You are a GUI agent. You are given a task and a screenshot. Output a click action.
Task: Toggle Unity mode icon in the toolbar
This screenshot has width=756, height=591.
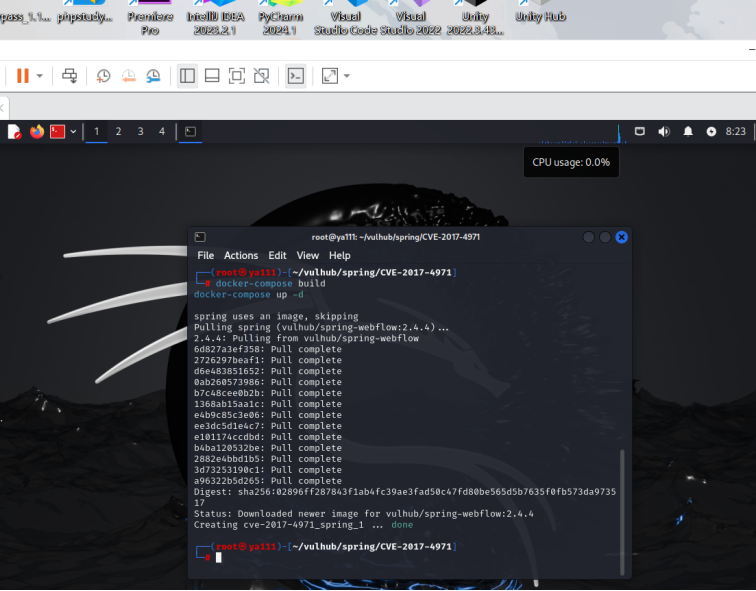click(x=261, y=76)
